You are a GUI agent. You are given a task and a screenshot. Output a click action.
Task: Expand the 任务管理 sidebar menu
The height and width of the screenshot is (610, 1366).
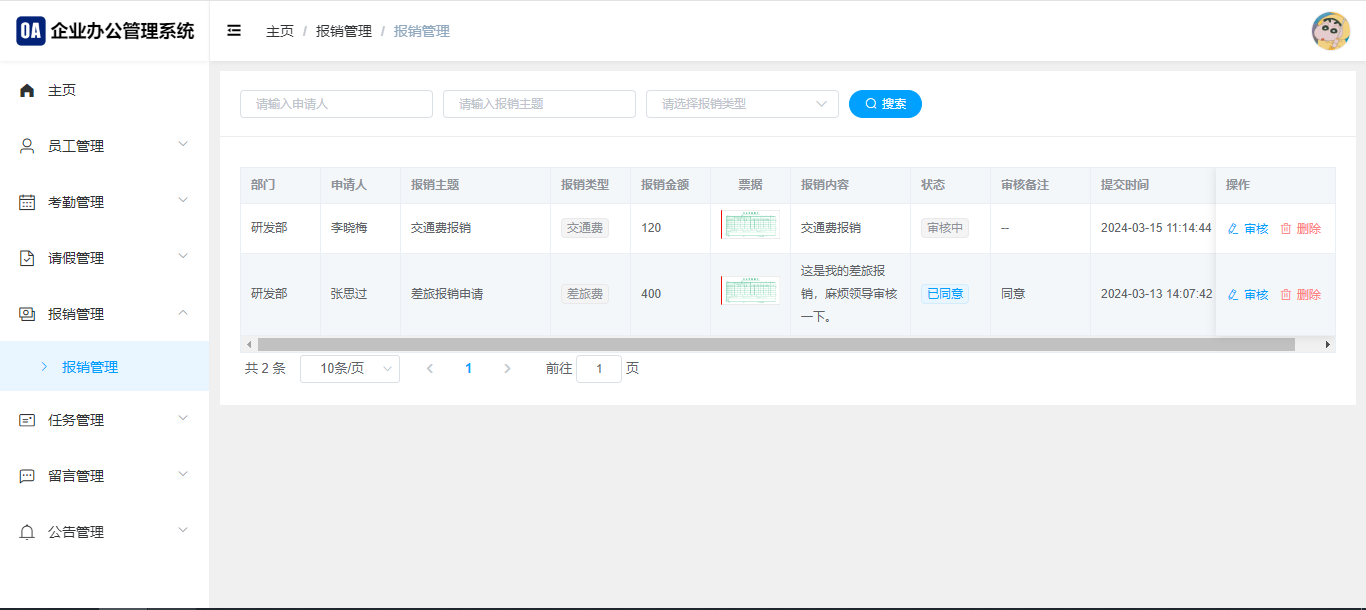[x=104, y=420]
